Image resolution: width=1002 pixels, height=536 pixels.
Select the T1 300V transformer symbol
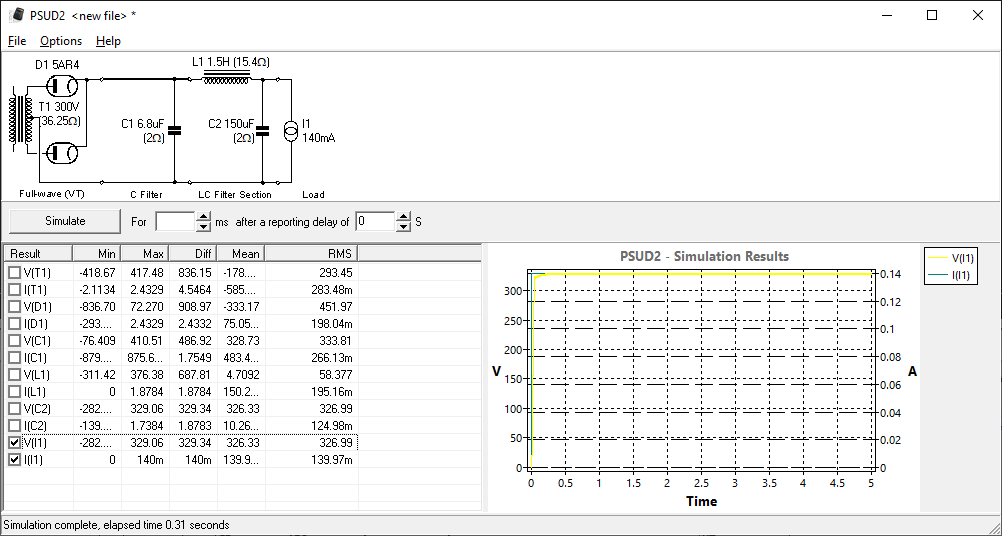point(22,120)
